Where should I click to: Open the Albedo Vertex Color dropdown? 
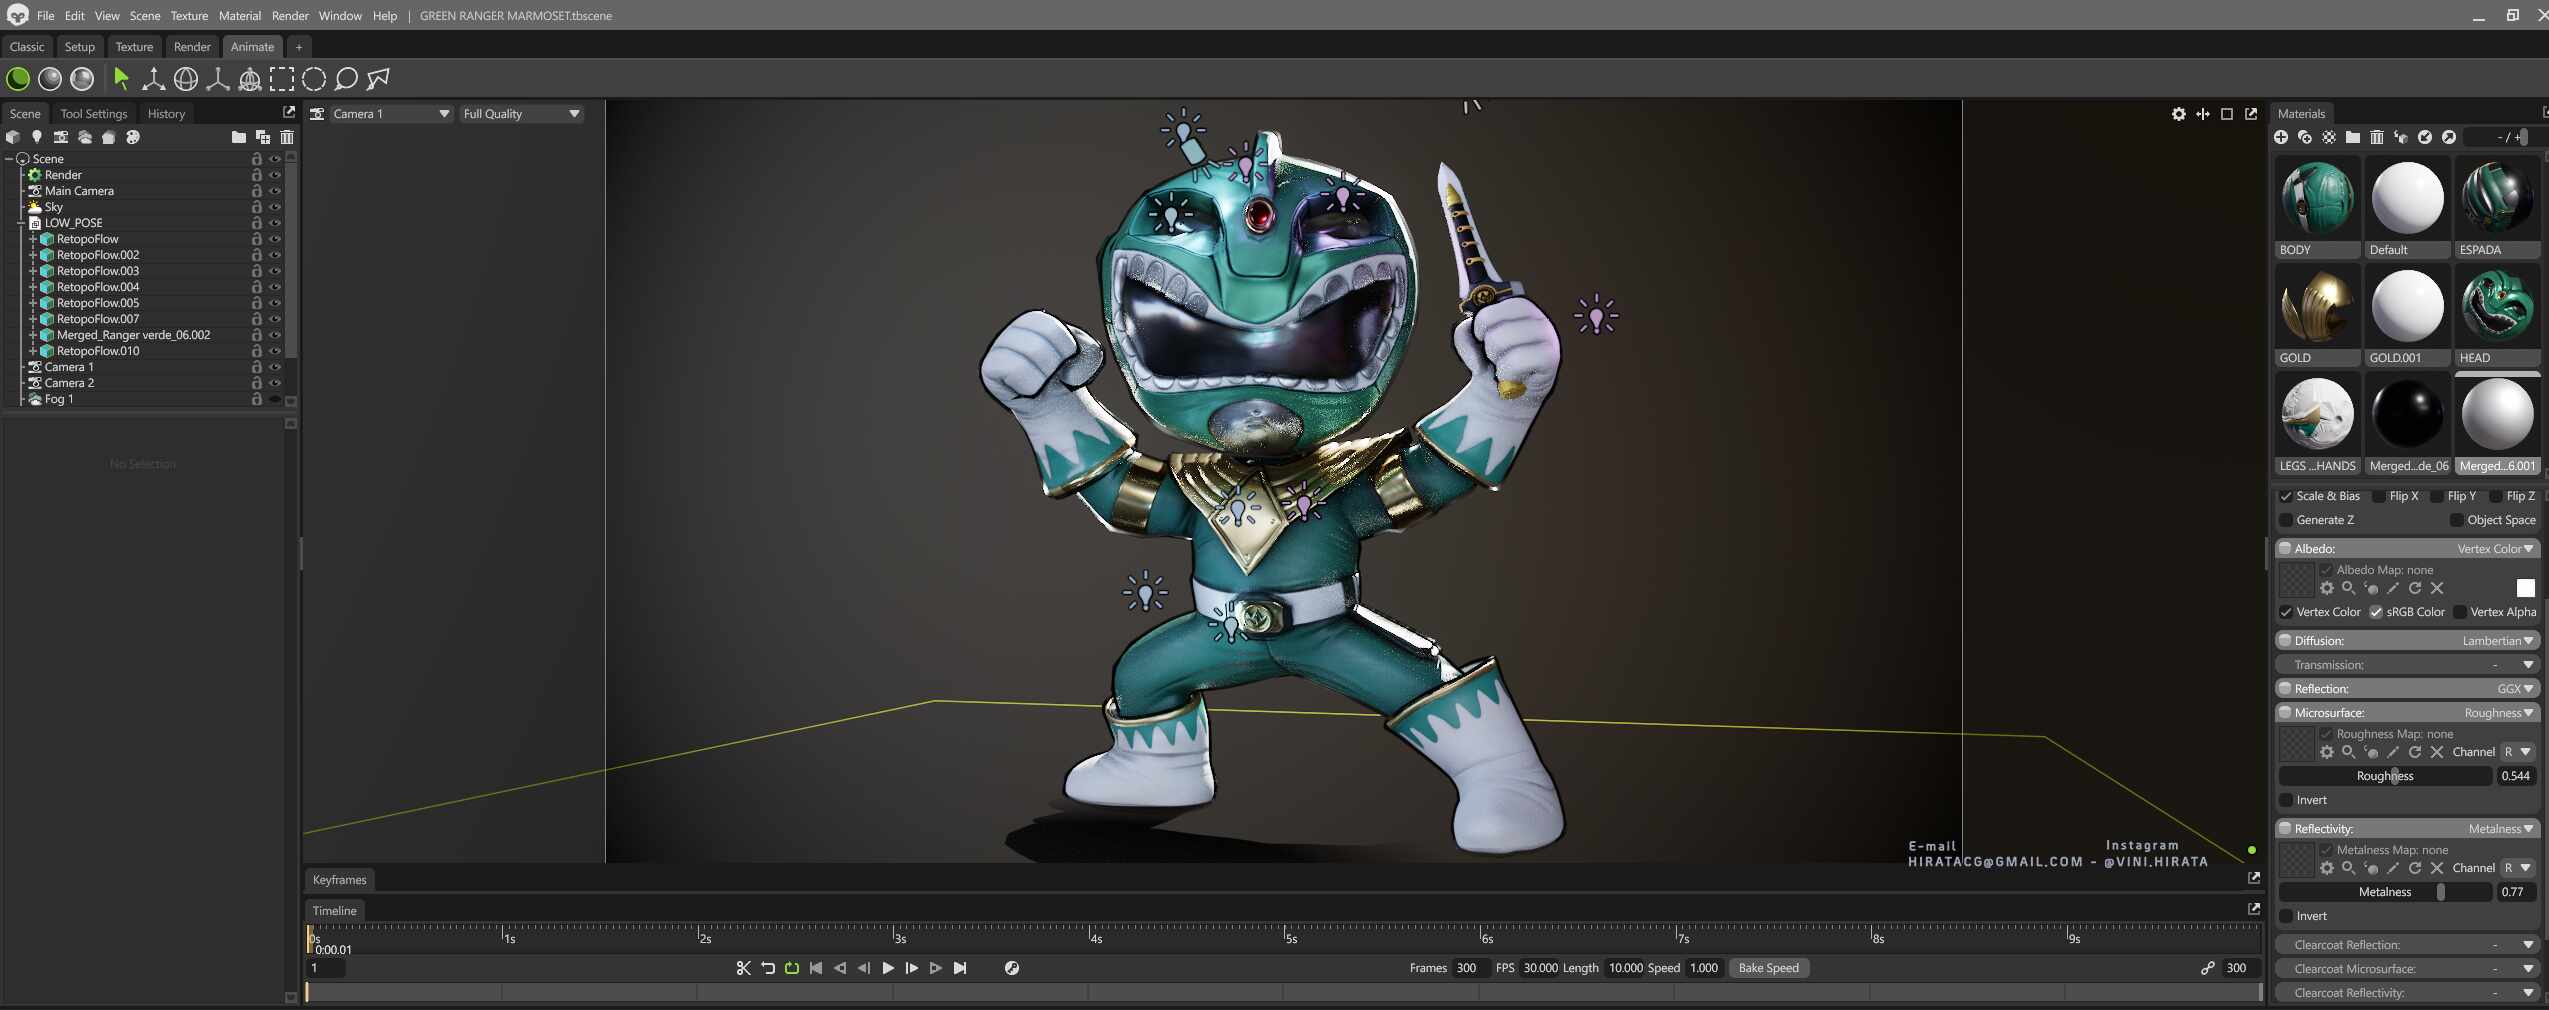2495,549
